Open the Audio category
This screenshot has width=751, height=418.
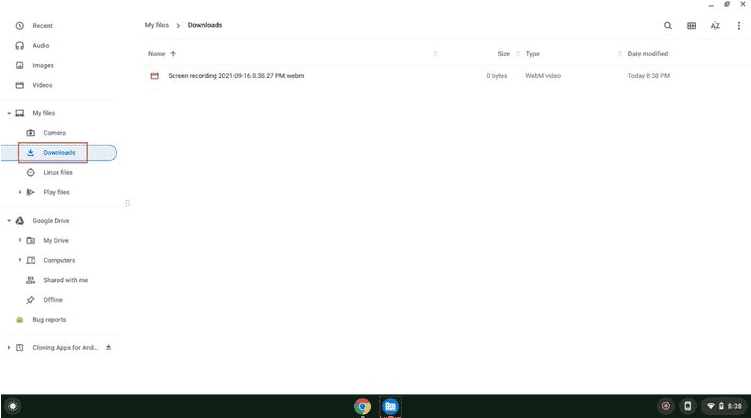point(41,45)
